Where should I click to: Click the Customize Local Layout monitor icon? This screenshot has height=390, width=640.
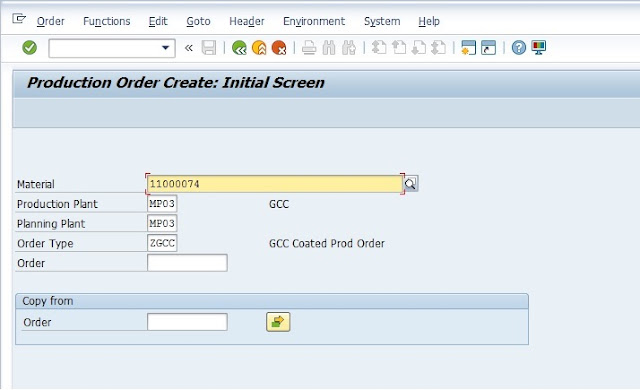click(x=539, y=48)
